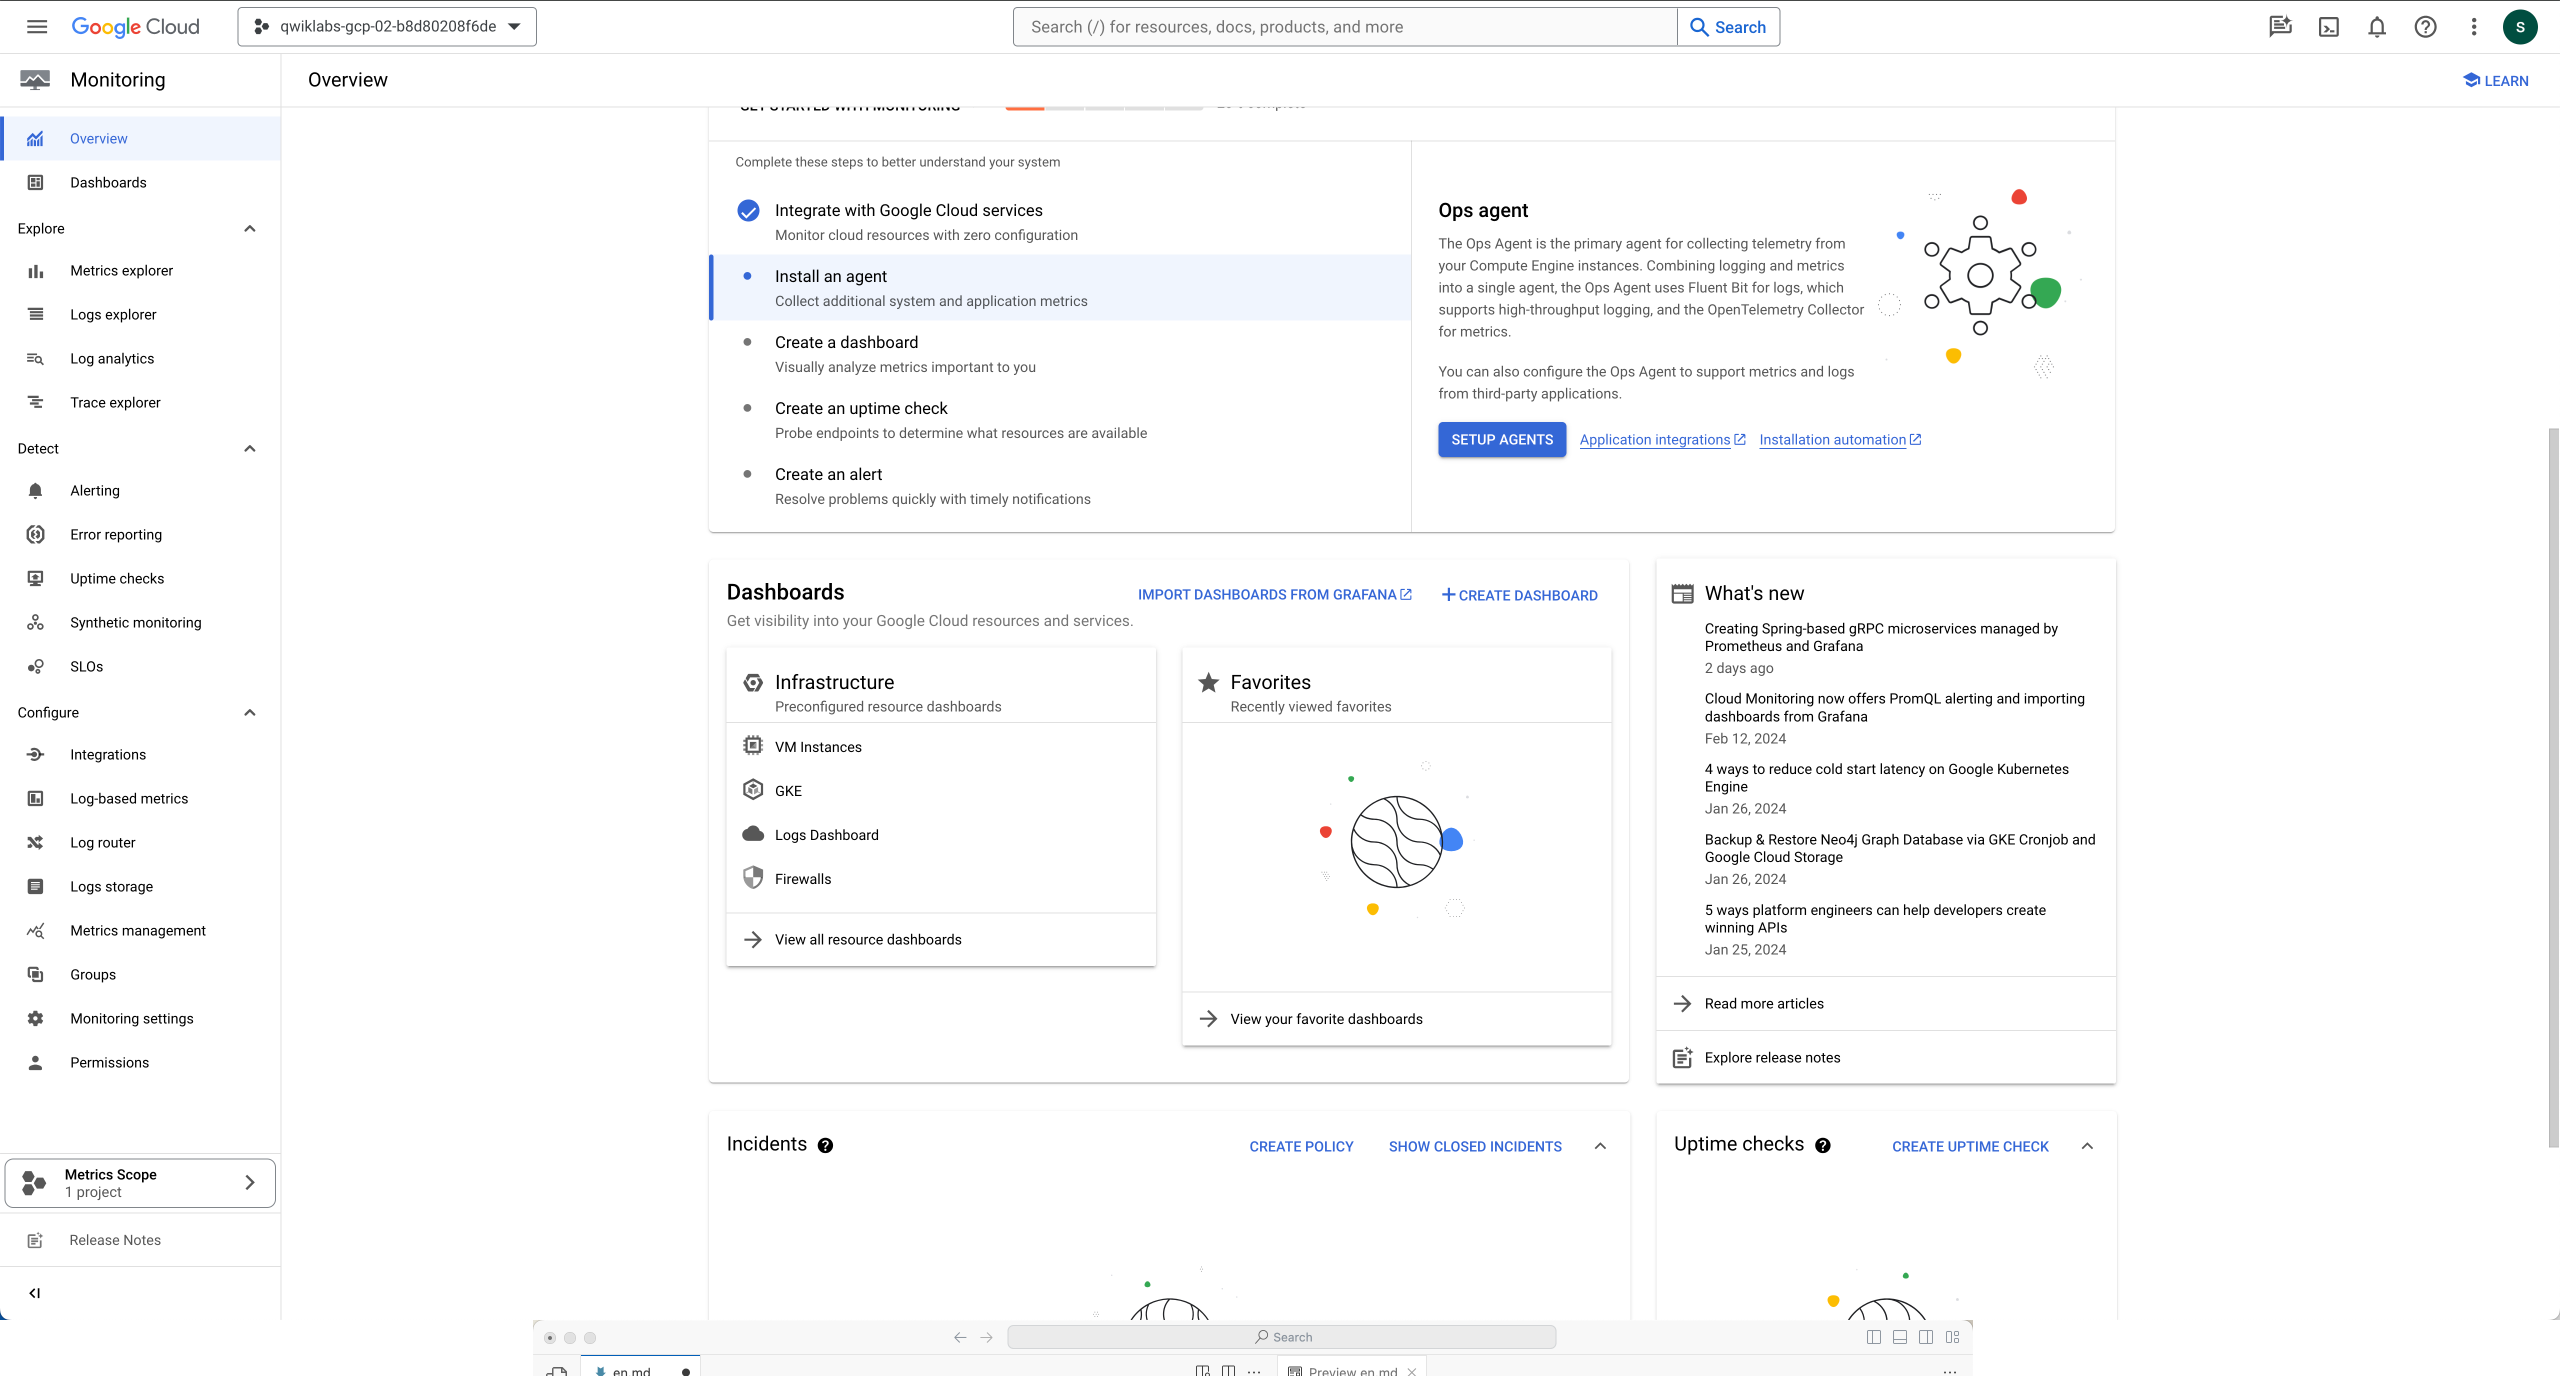Click SETUP AGENTS button
The height and width of the screenshot is (1376, 2560).
click(1501, 439)
